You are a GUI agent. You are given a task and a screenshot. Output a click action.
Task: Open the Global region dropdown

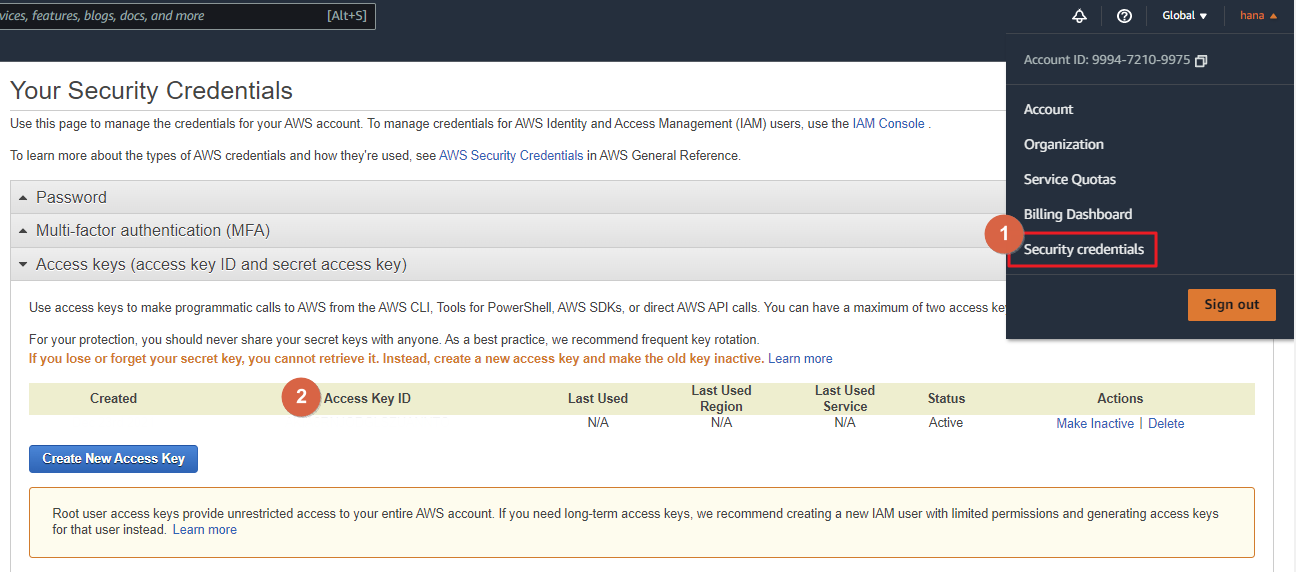pyautogui.click(x=1184, y=15)
